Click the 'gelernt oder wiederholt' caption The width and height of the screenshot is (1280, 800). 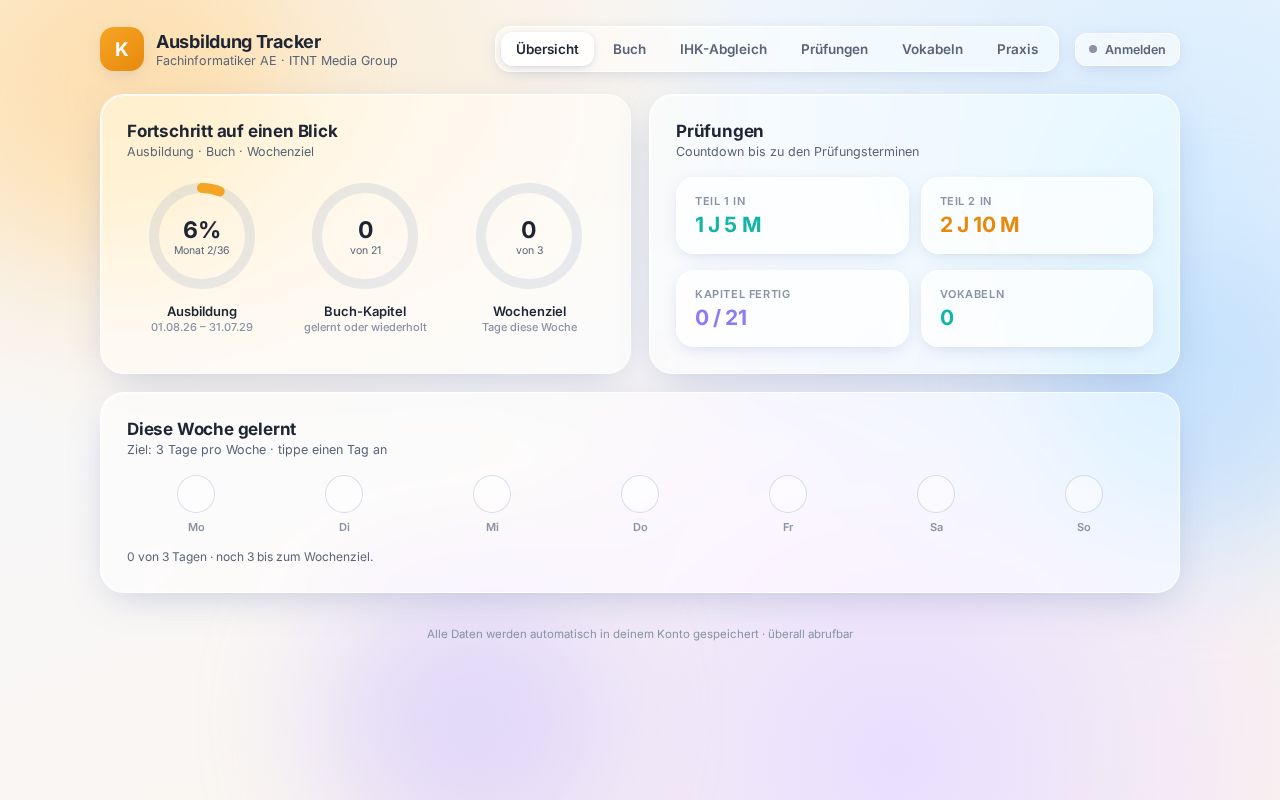click(x=365, y=327)
